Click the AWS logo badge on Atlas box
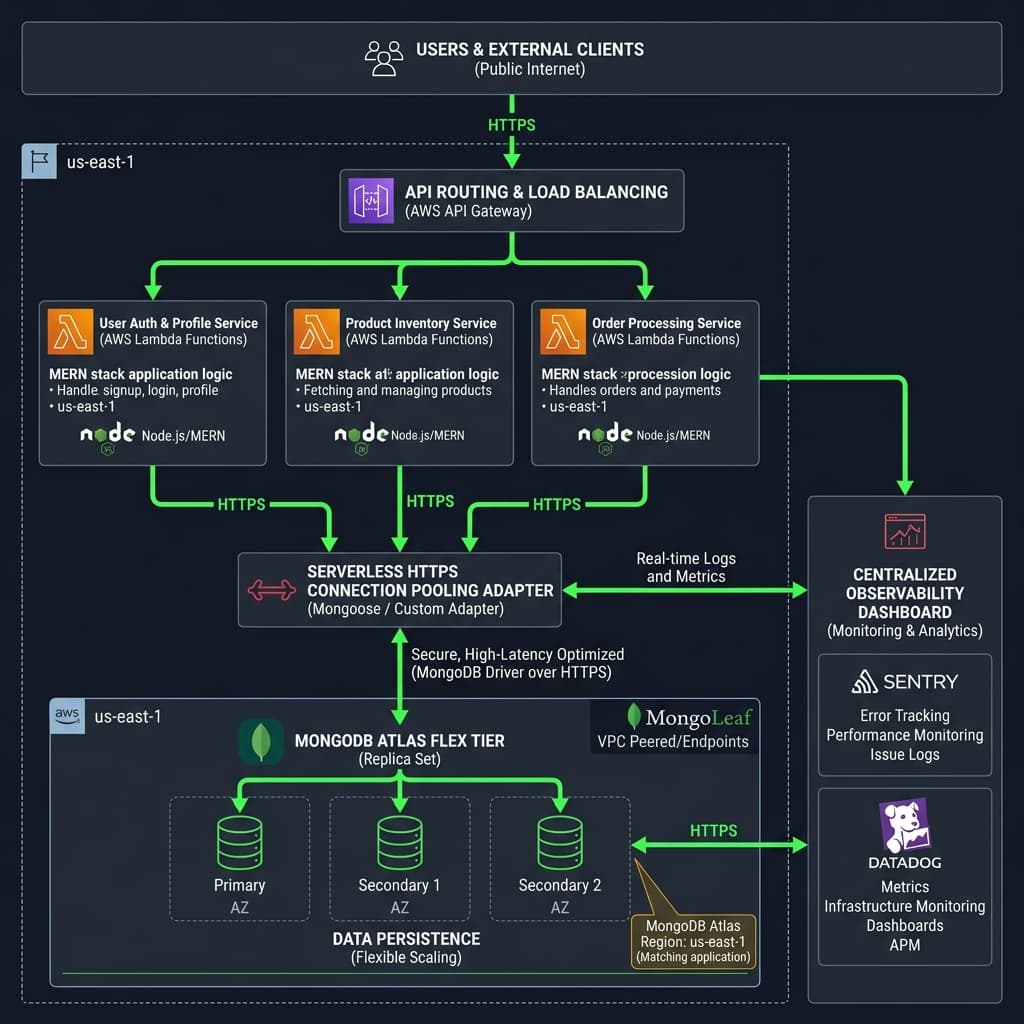 pos(67,716)
